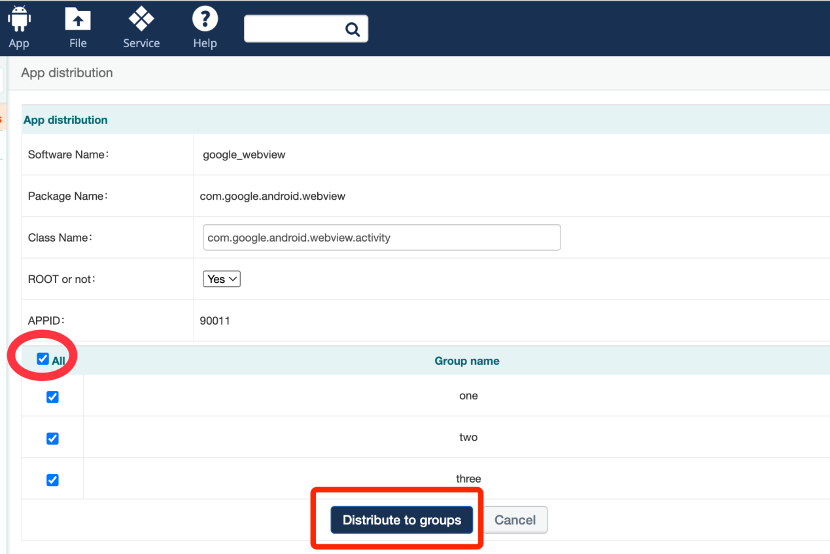Screen dimensions: 830x554
Task: Click the Service label in toolbar
Action: (141, 43)
